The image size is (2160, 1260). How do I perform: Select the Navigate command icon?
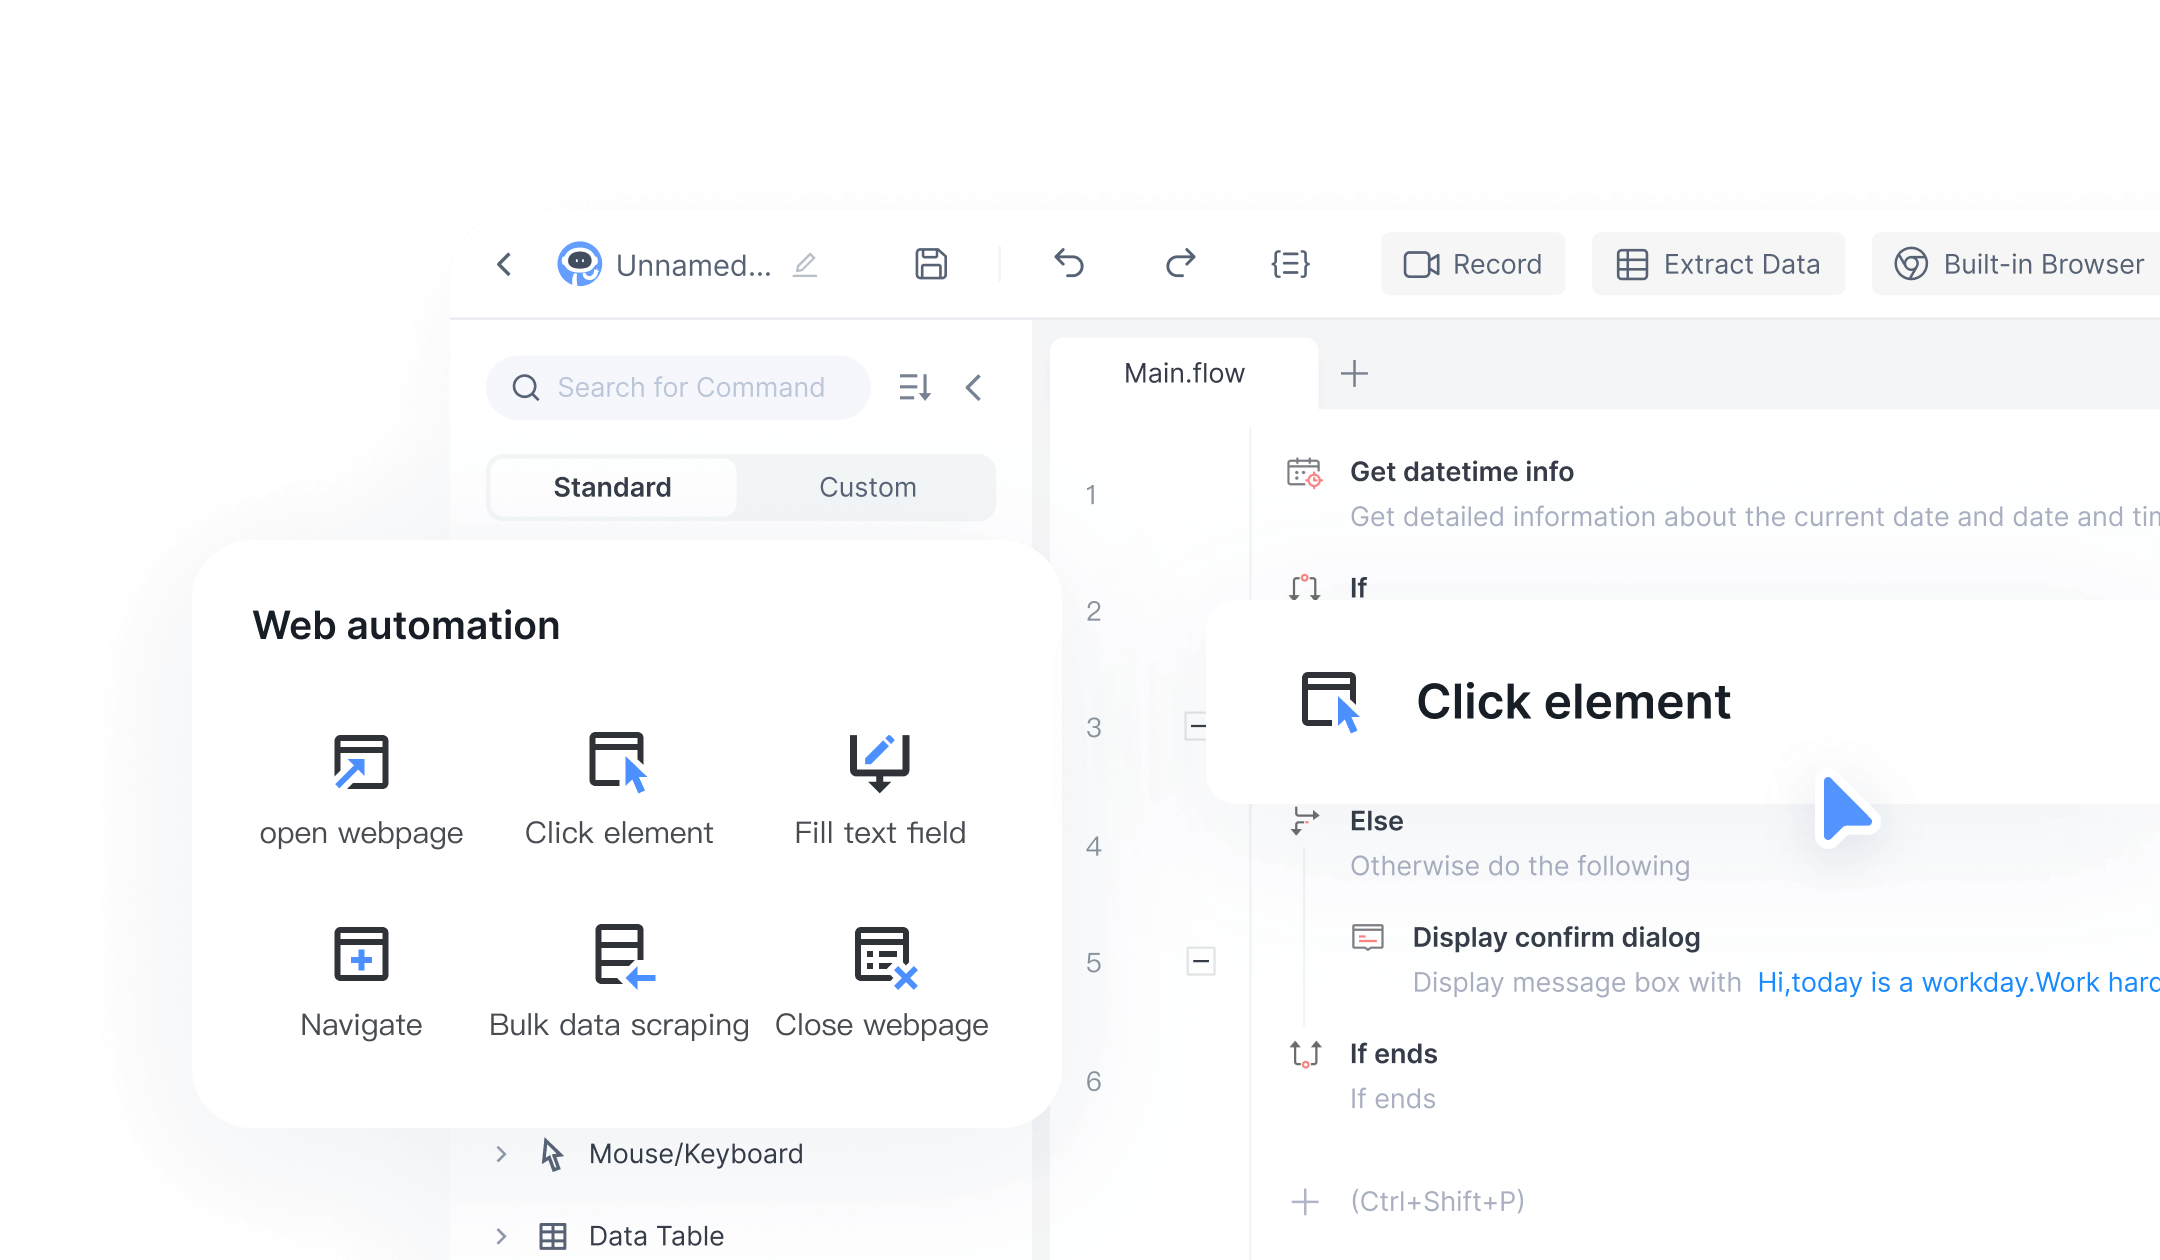(x=361, y=954)
